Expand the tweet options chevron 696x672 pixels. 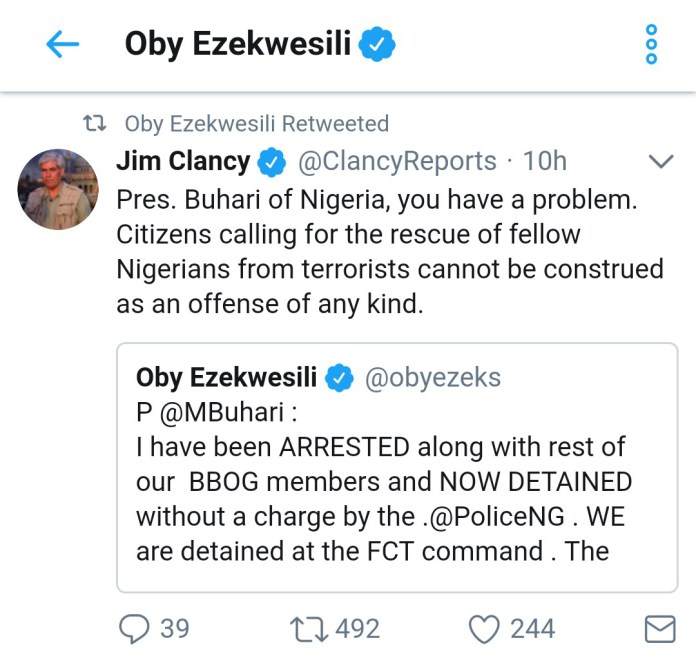coord(661,161)
